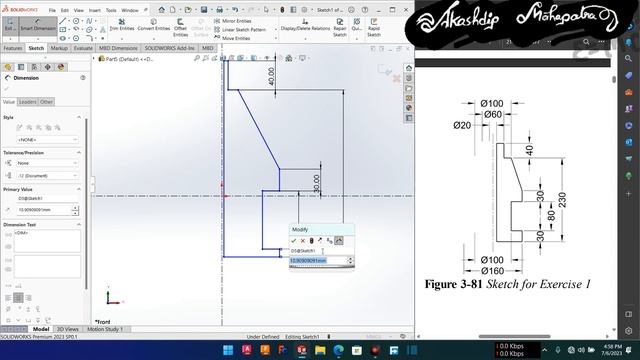This screenshot has width=640, height=360.
Task: Open the Style <NONE> dropdown
Action: (x=47, y=140)
